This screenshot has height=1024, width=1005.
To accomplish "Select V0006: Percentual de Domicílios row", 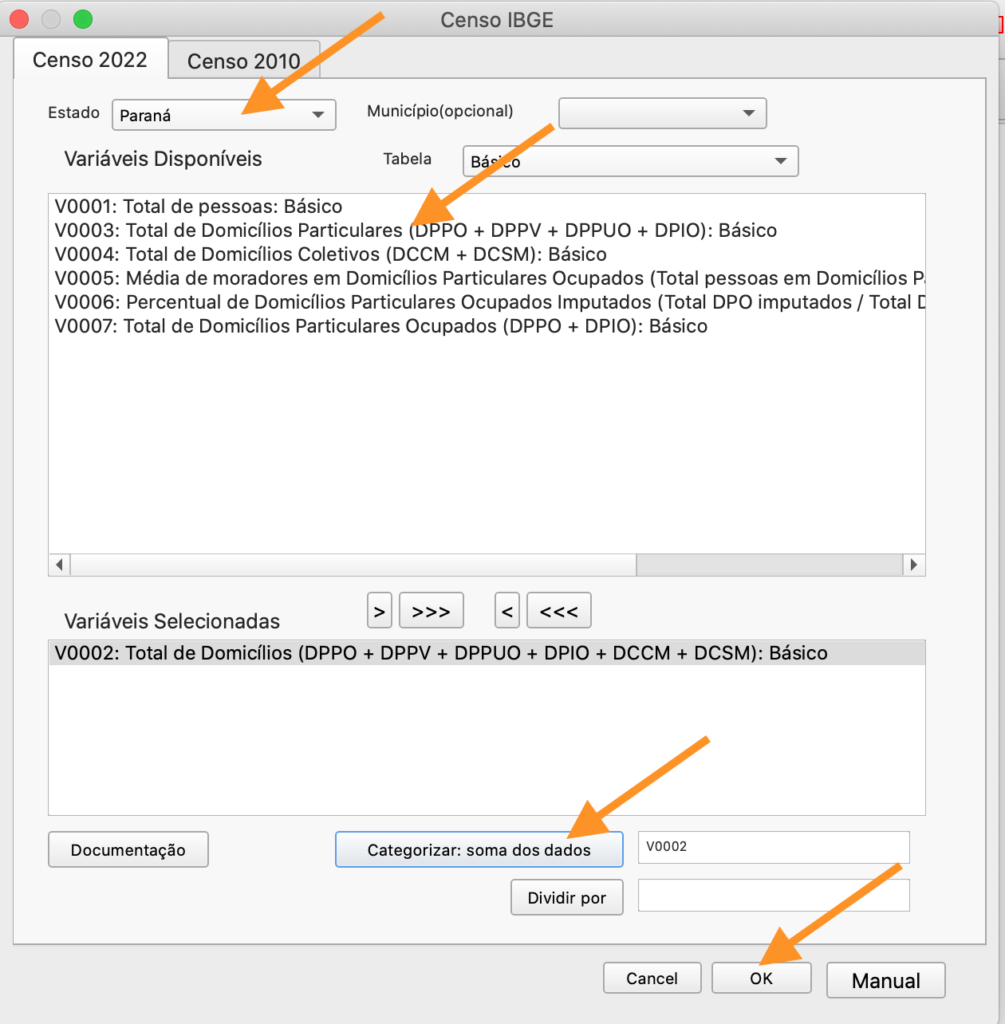I will coord(487,302).
